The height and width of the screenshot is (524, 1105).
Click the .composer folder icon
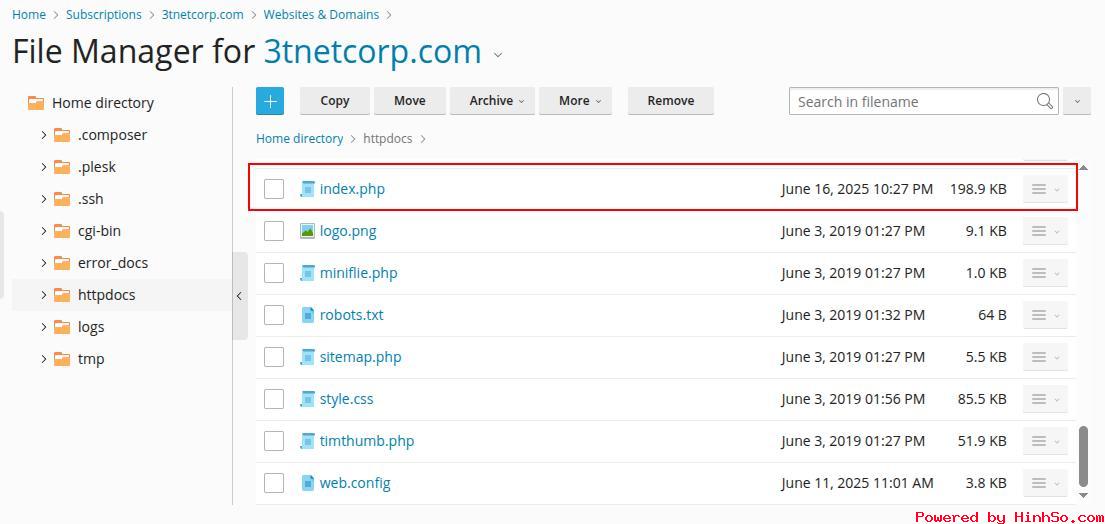point(62,135)
